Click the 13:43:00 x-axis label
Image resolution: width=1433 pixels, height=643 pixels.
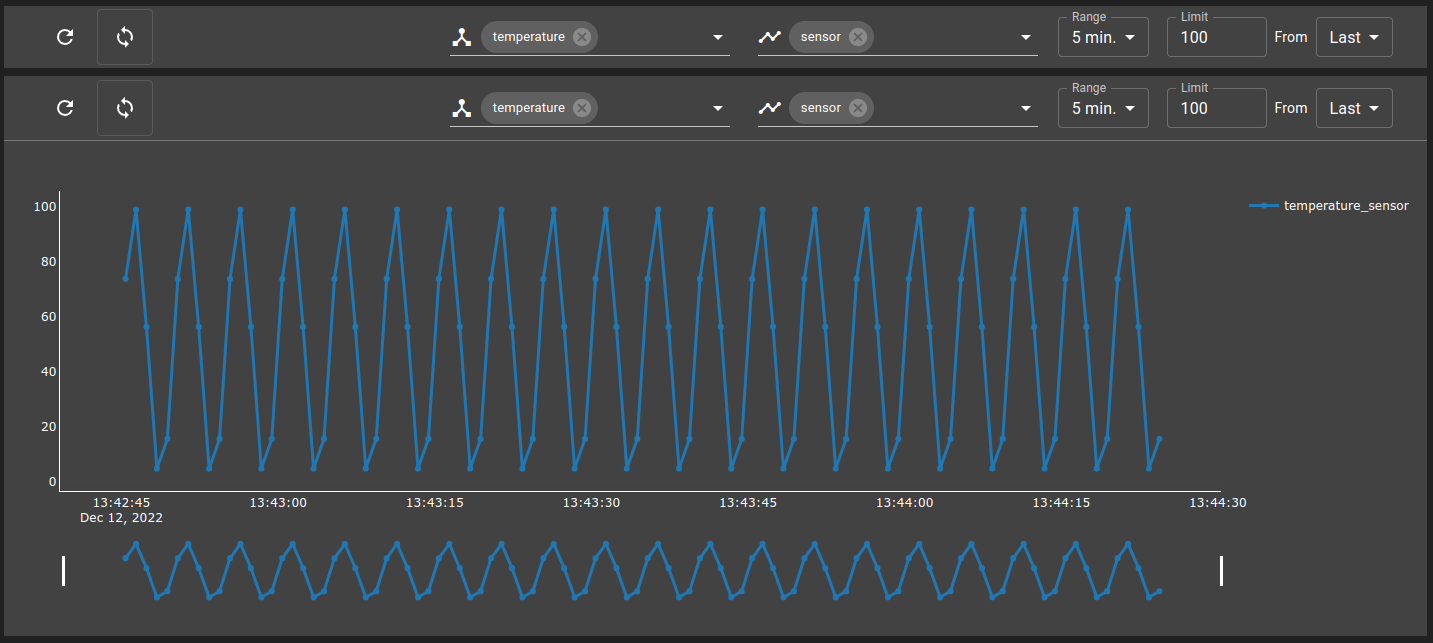point(278,503)
